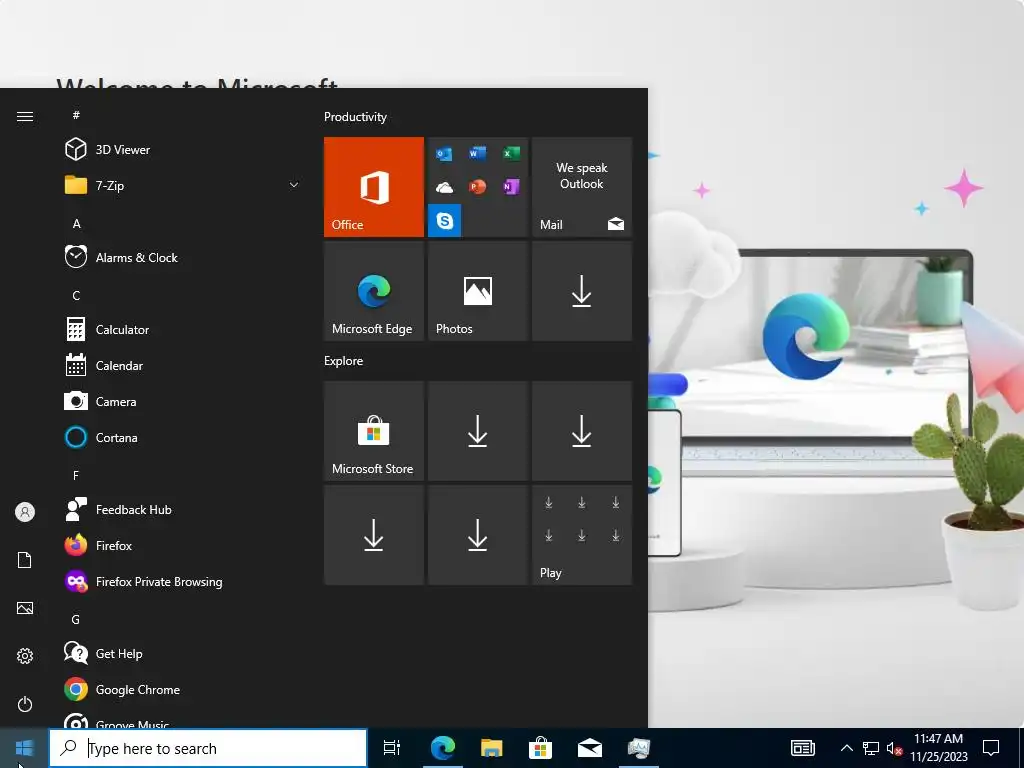
Task: Open the 7-Zip folder entry
Action: (183, 185)
